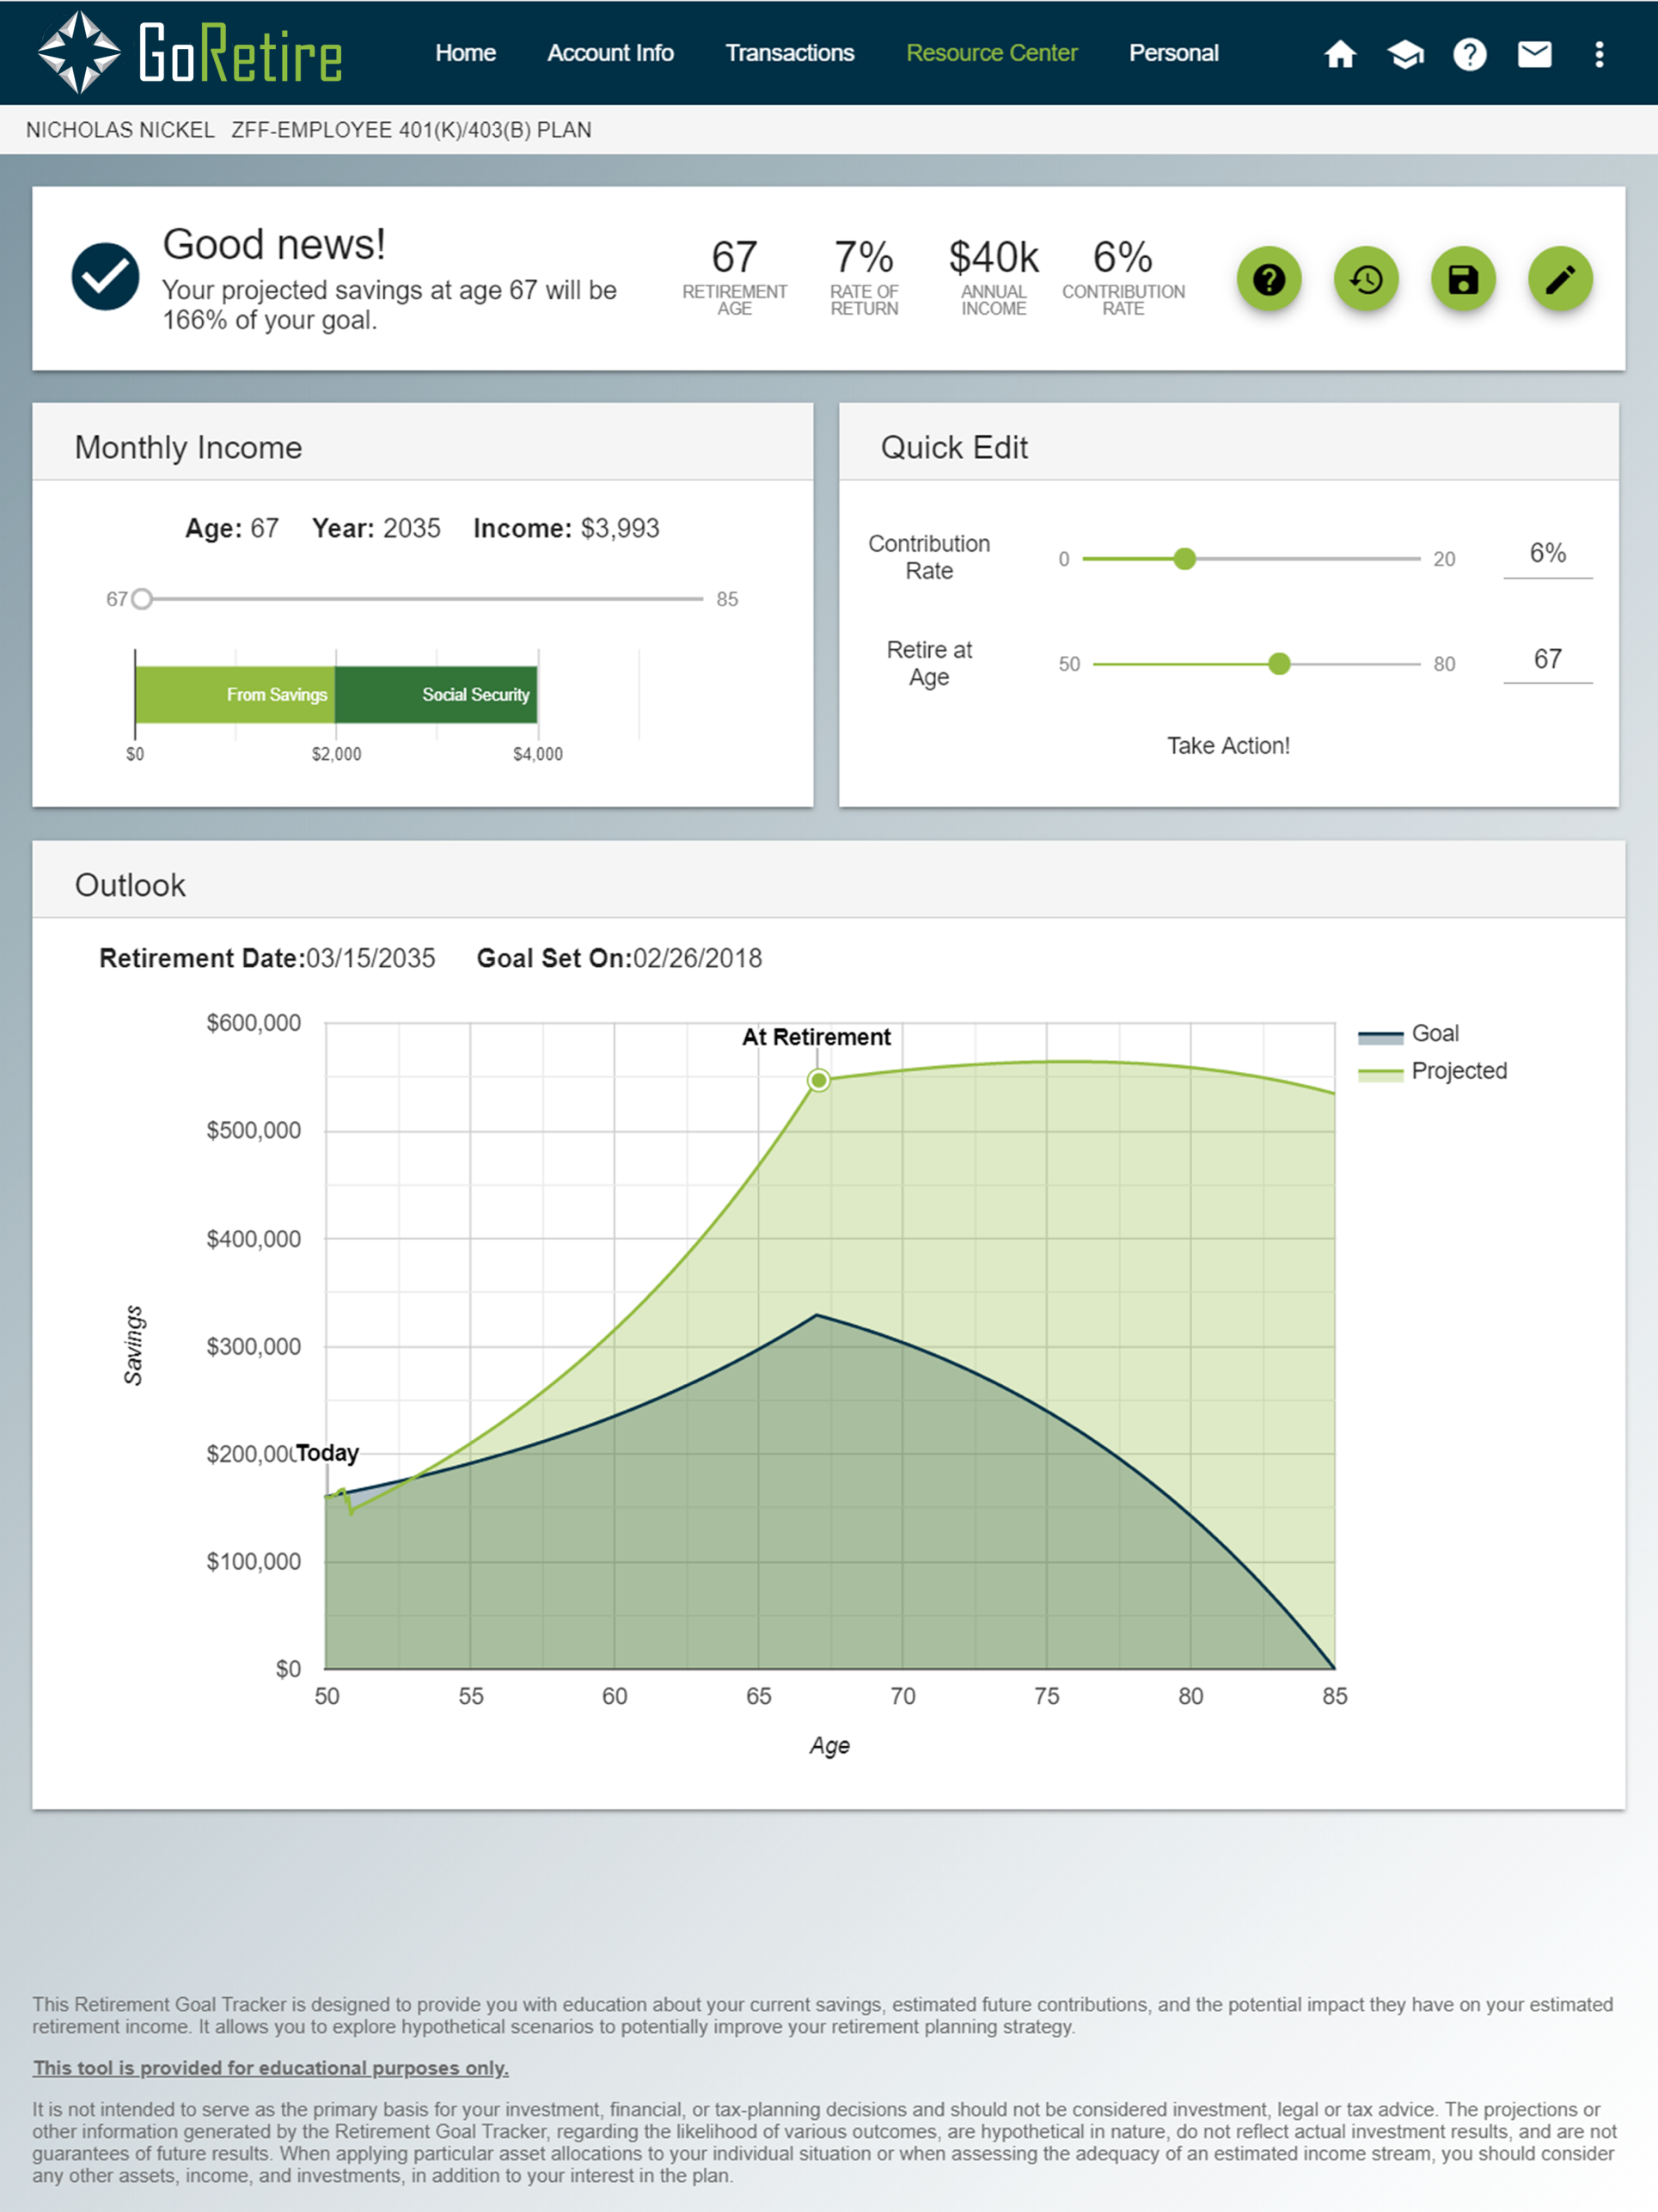Click the Monthly Income panel heading
The height and width of the screenshot is (2212, 1658).
click(x=188, y=447)
